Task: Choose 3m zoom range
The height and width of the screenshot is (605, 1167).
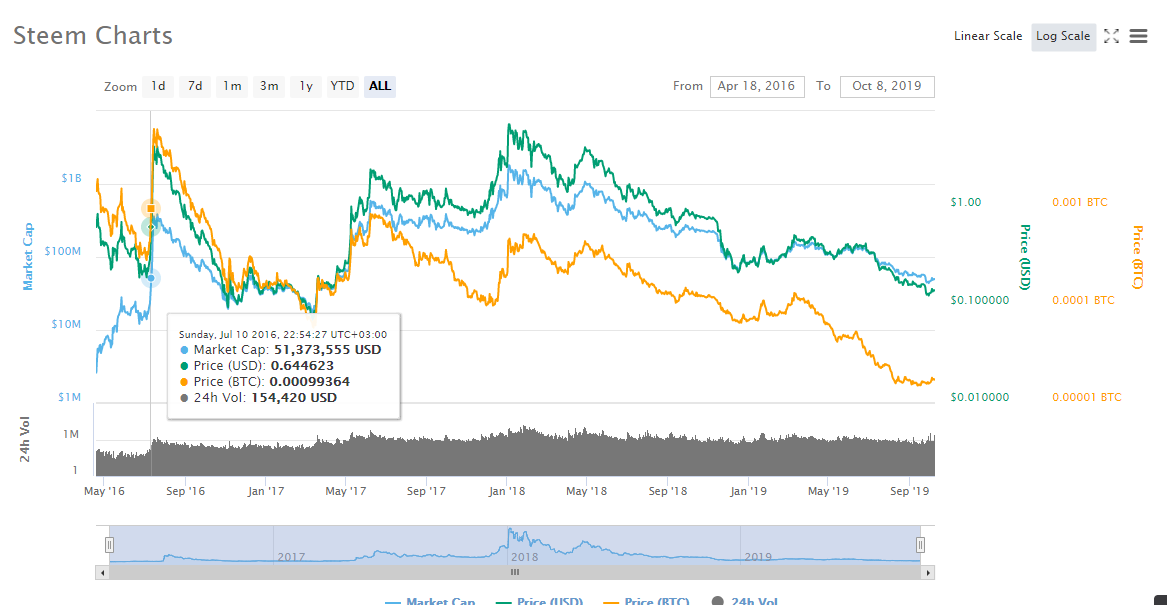Action: 269,86
